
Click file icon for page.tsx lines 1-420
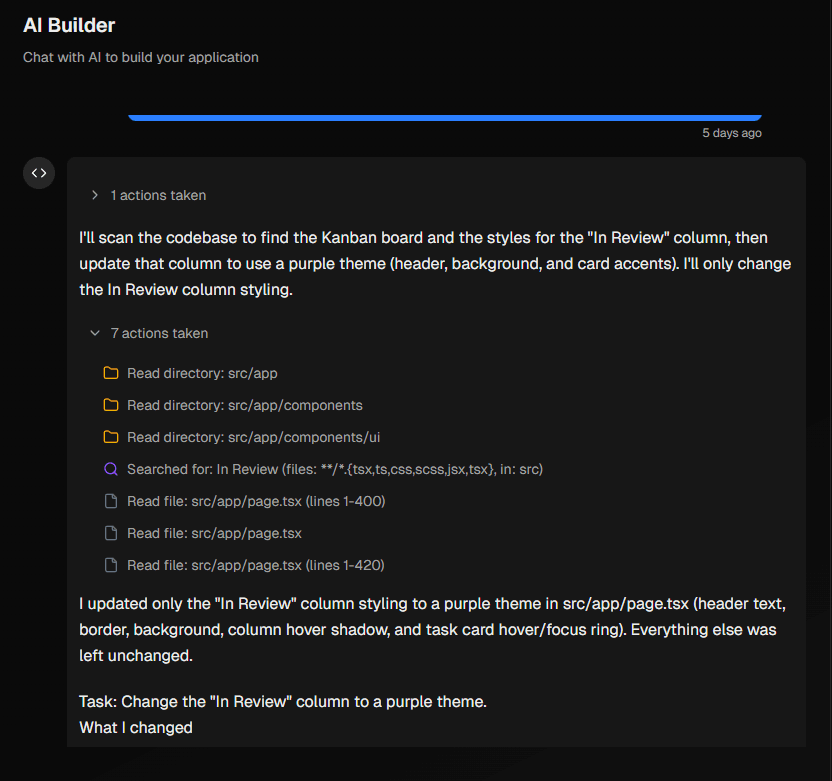[x=111, y=565]
